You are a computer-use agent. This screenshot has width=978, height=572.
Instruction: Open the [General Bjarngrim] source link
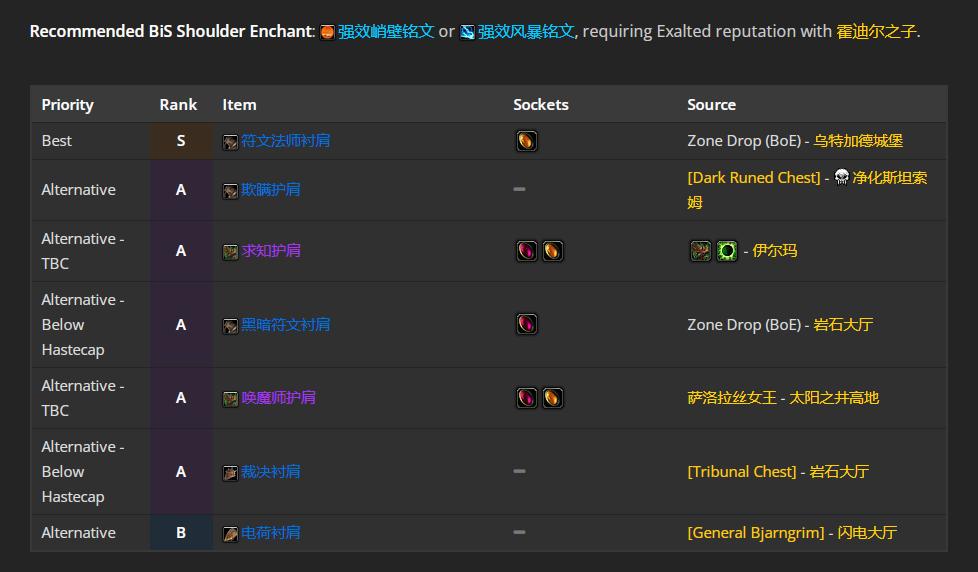(x=755, y=532)
